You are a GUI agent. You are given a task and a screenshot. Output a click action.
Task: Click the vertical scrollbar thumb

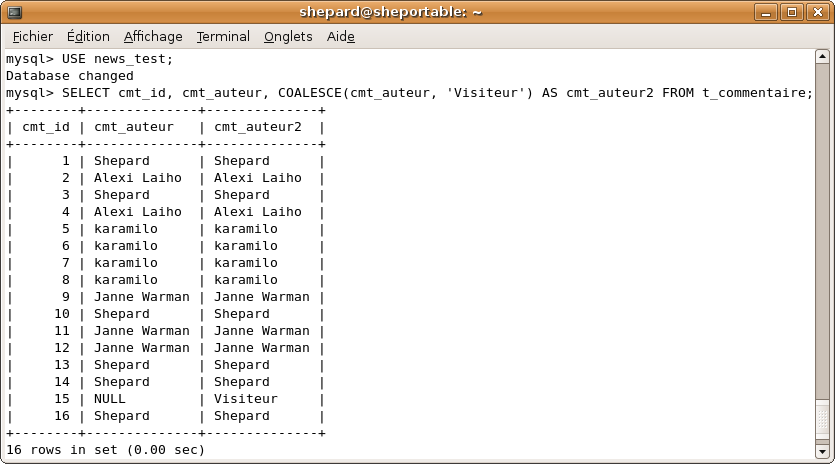823,422
